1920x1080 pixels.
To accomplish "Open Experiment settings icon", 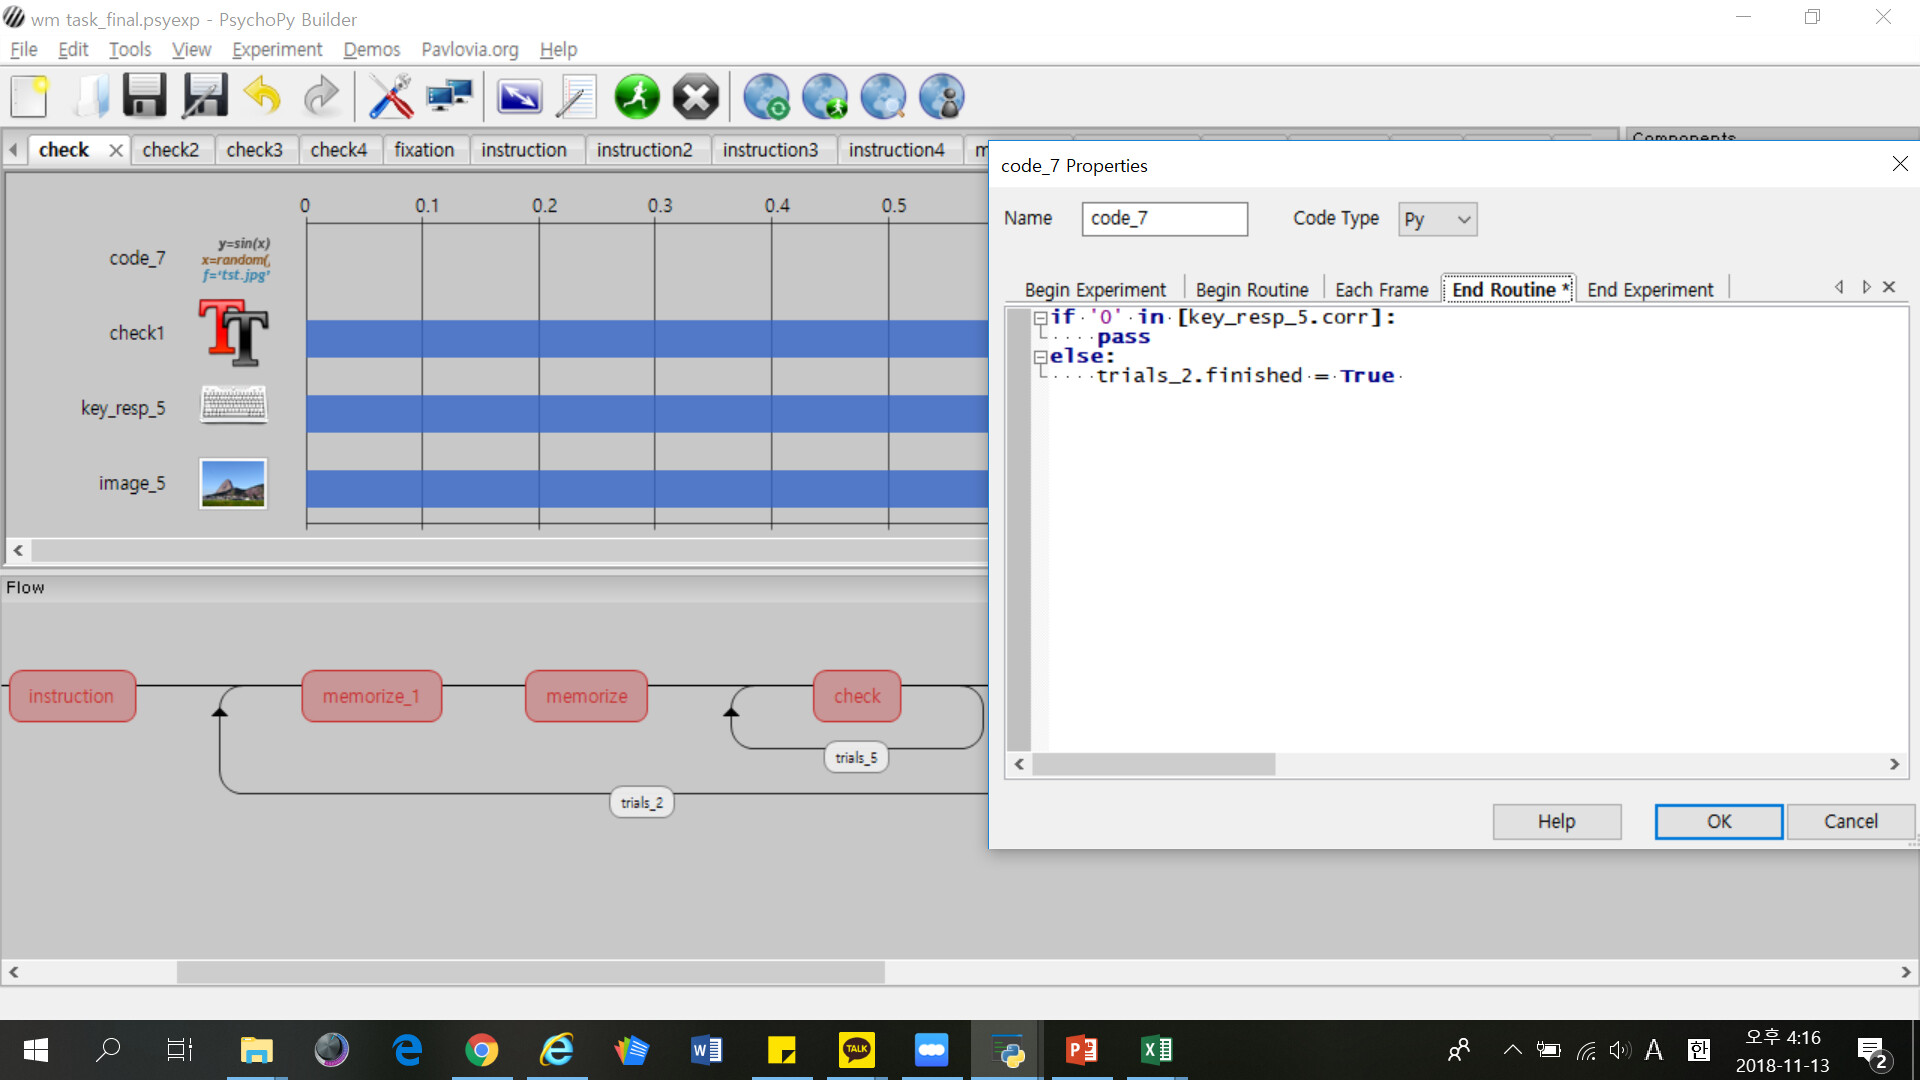I will point(519,97).
